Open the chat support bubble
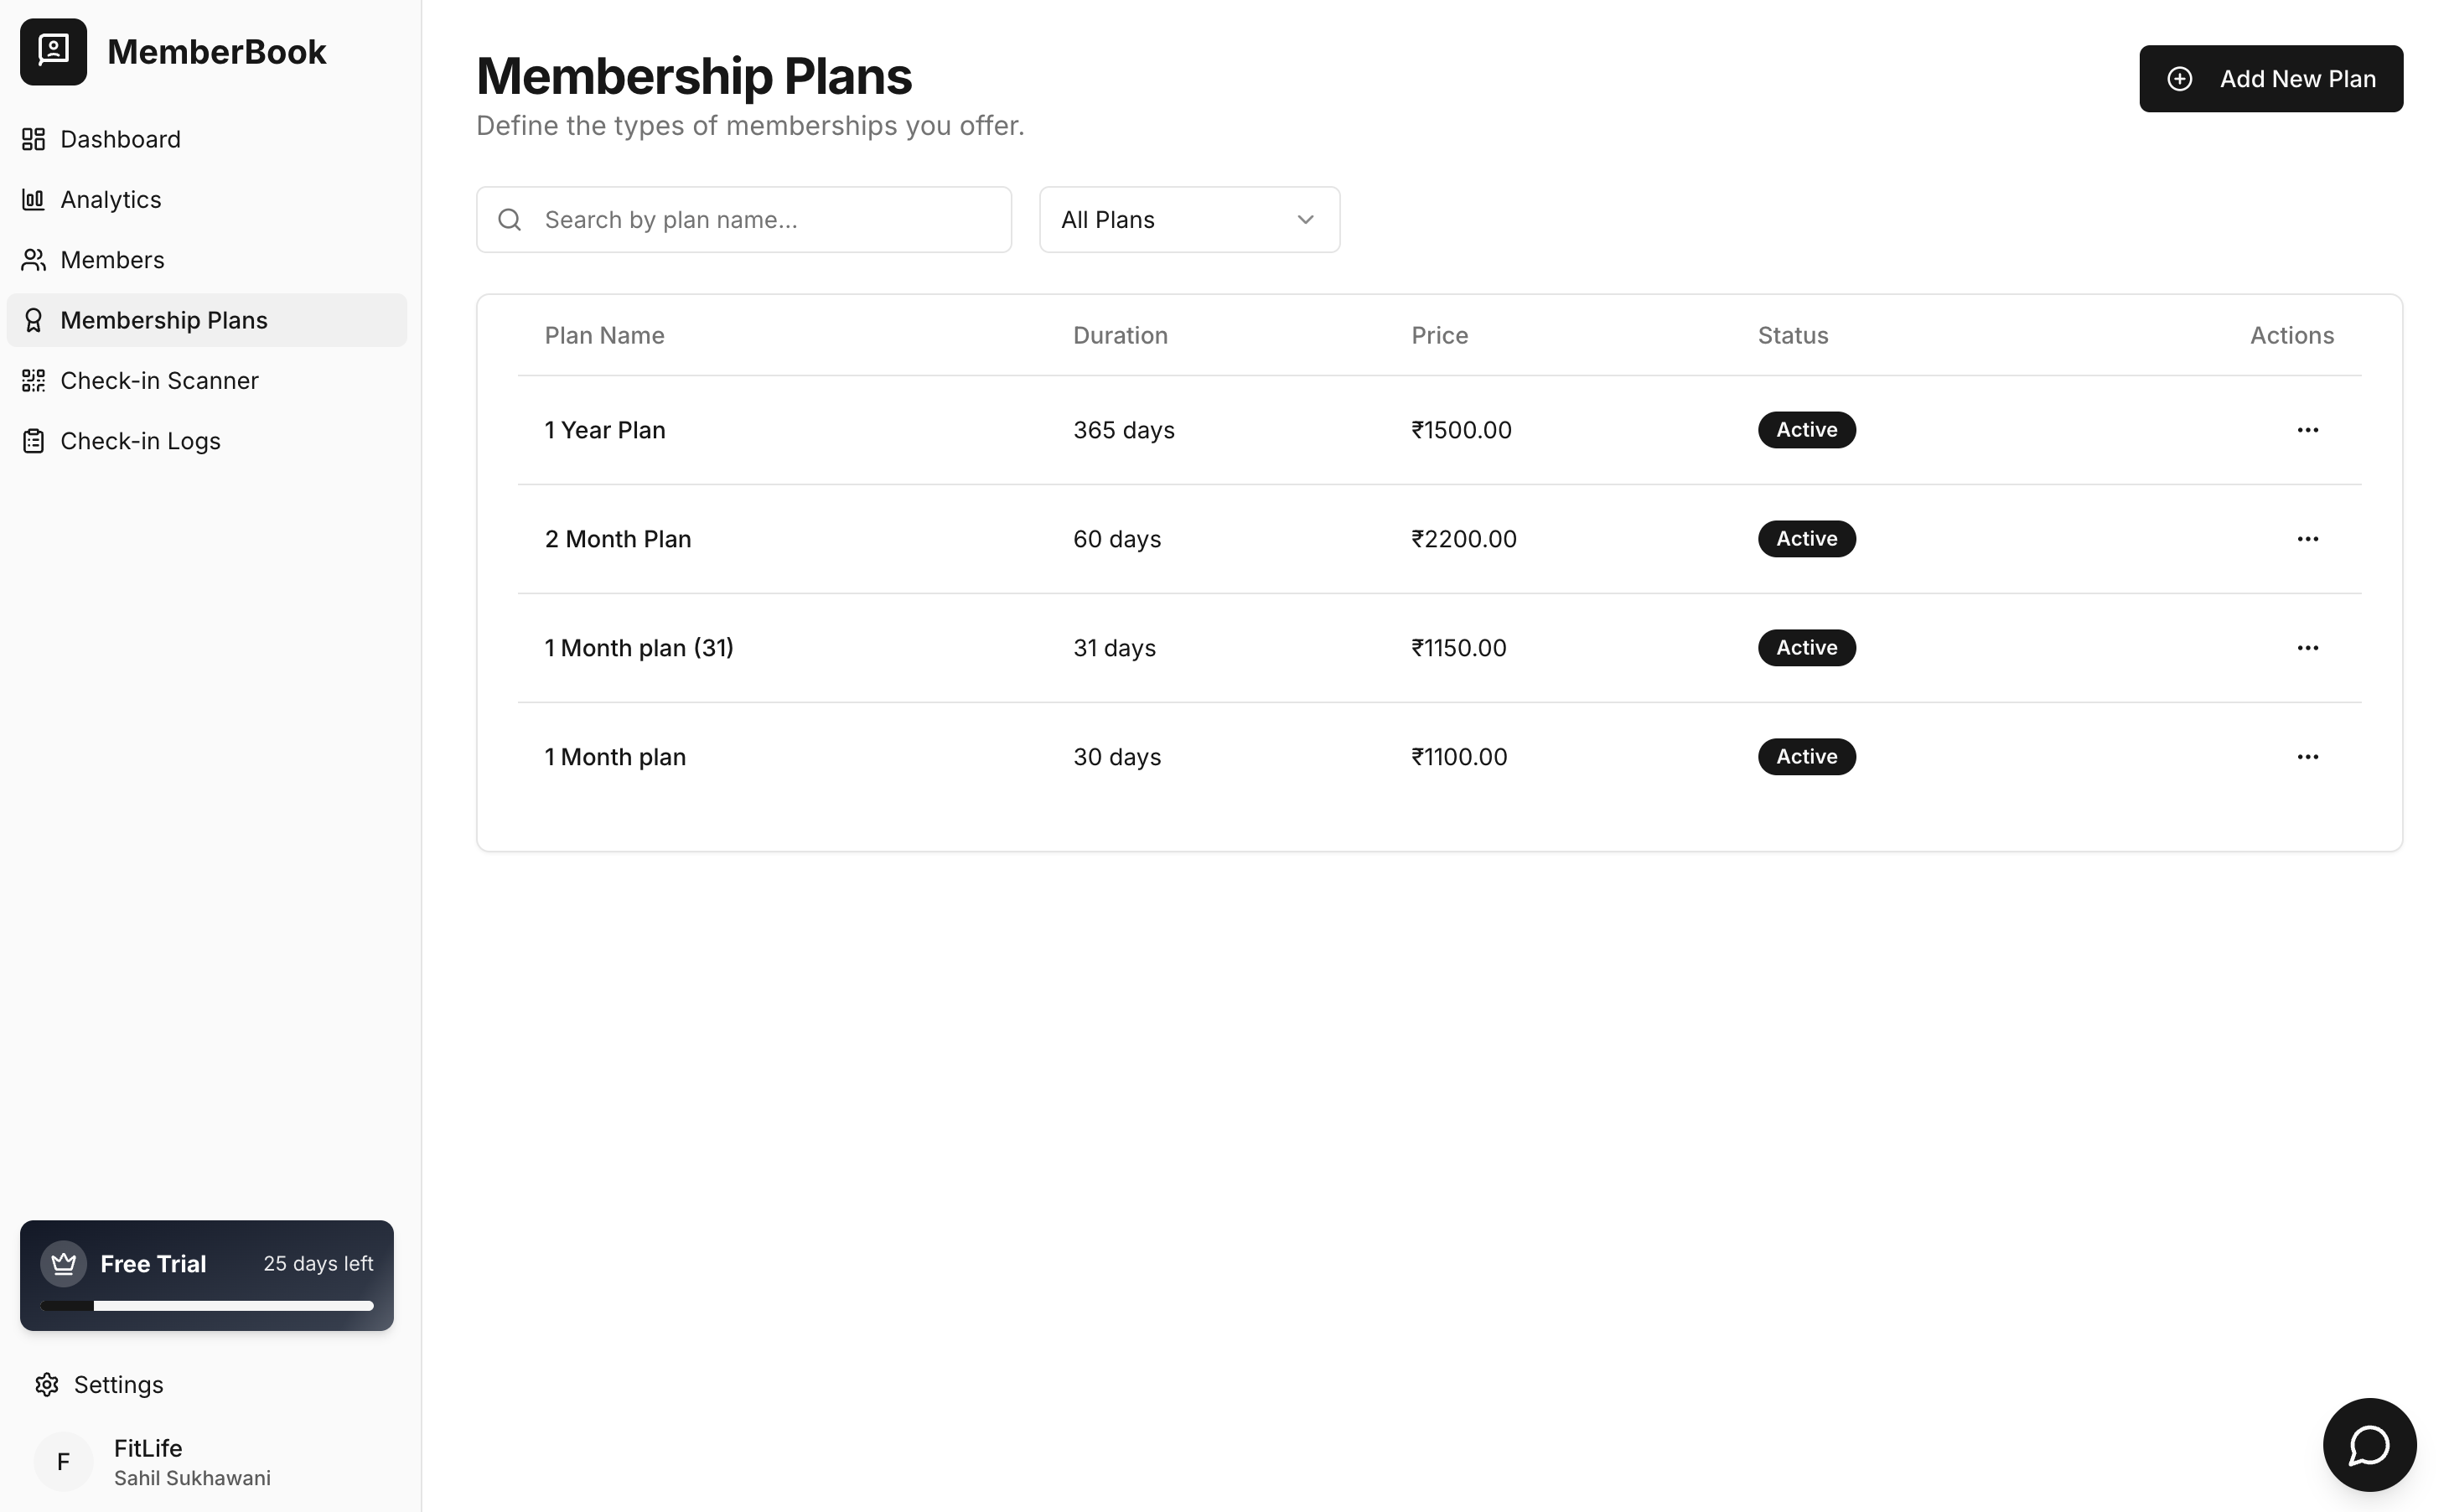 pos(2368,1444)
